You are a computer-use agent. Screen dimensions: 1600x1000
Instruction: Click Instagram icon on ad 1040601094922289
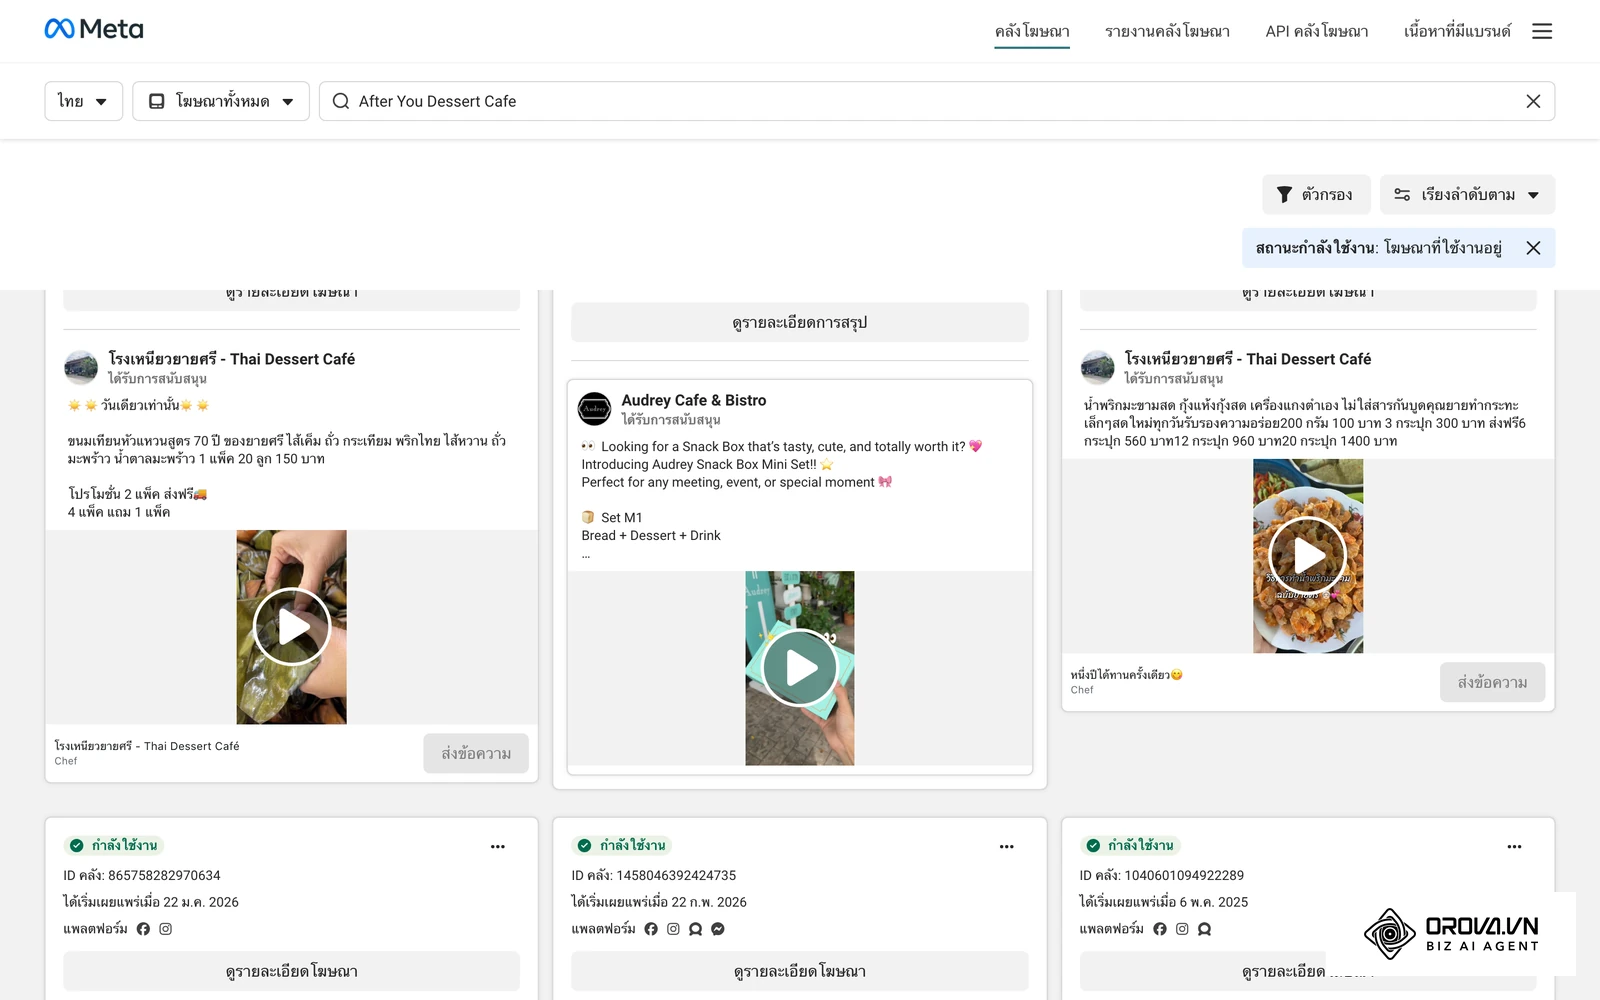(x=1182, y=929)
